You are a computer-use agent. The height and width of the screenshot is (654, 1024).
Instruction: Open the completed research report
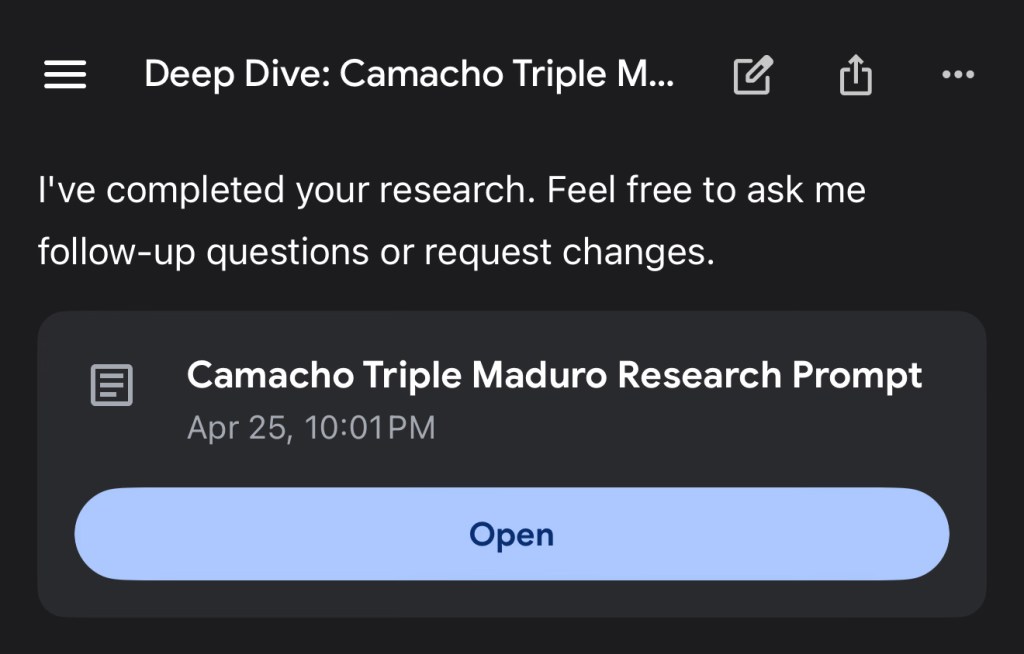[x=511, y=534]
